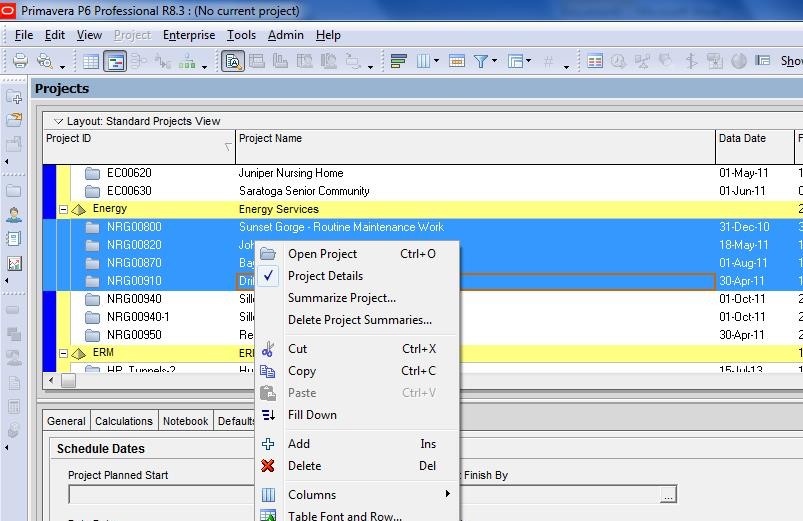Select the EC00630 project row
Screen dimensions: 803x521
[x=422, y=191]
